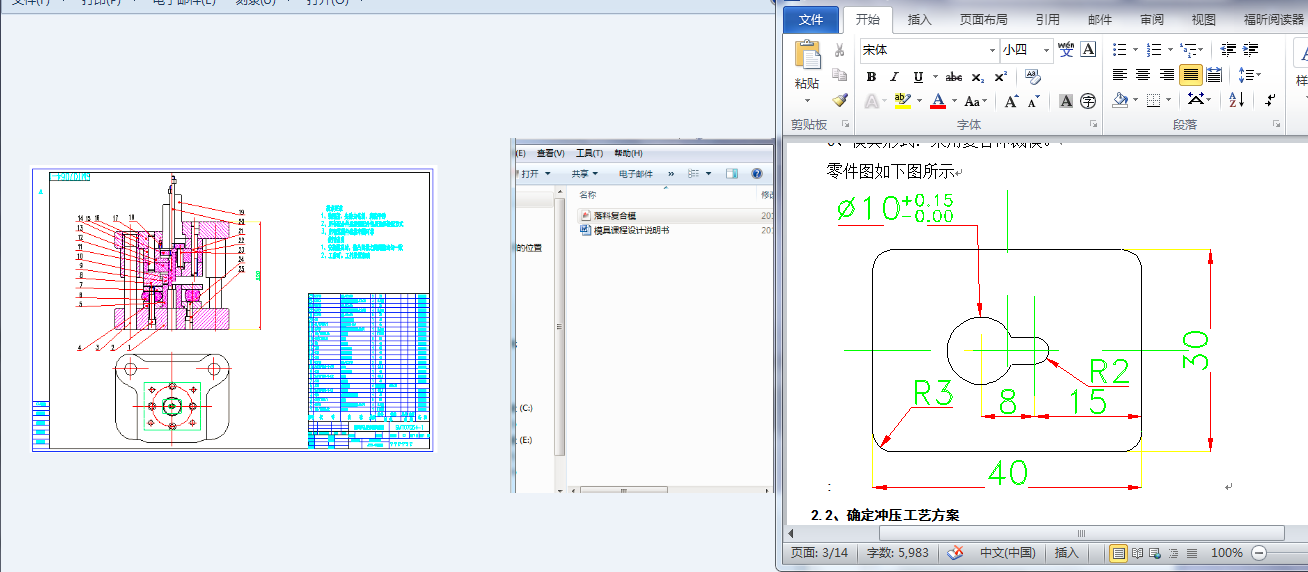1308x572 pixels.
Task: Click the character border icon
Action: point(1089,49)
